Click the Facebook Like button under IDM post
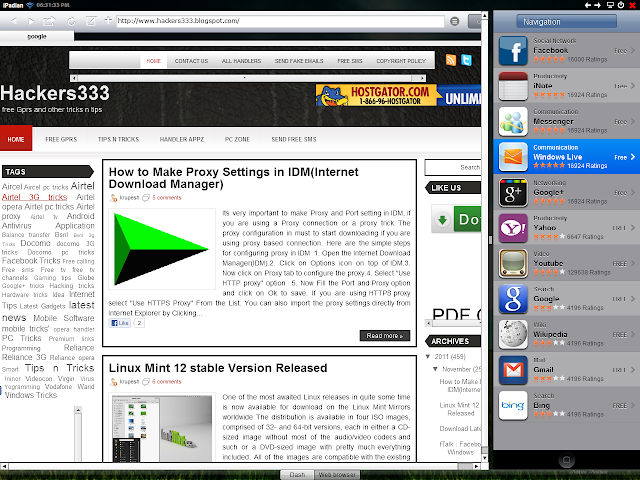 (x=120, y=323)
